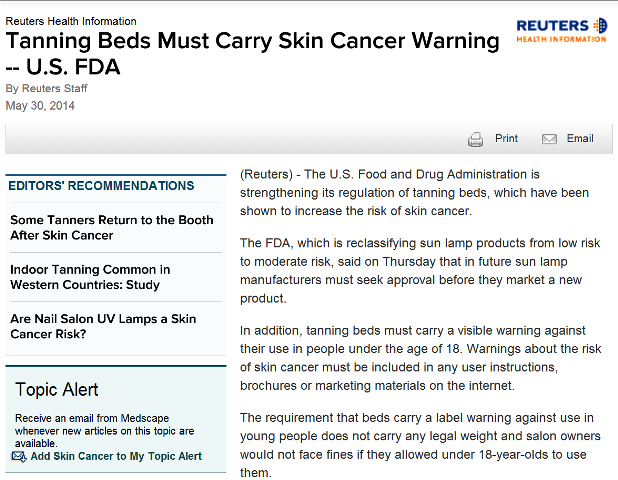Click the Reuters Health Information logo
Image resolution: width=618 pixels, height=480 pixels.
[x=562, y=30]
